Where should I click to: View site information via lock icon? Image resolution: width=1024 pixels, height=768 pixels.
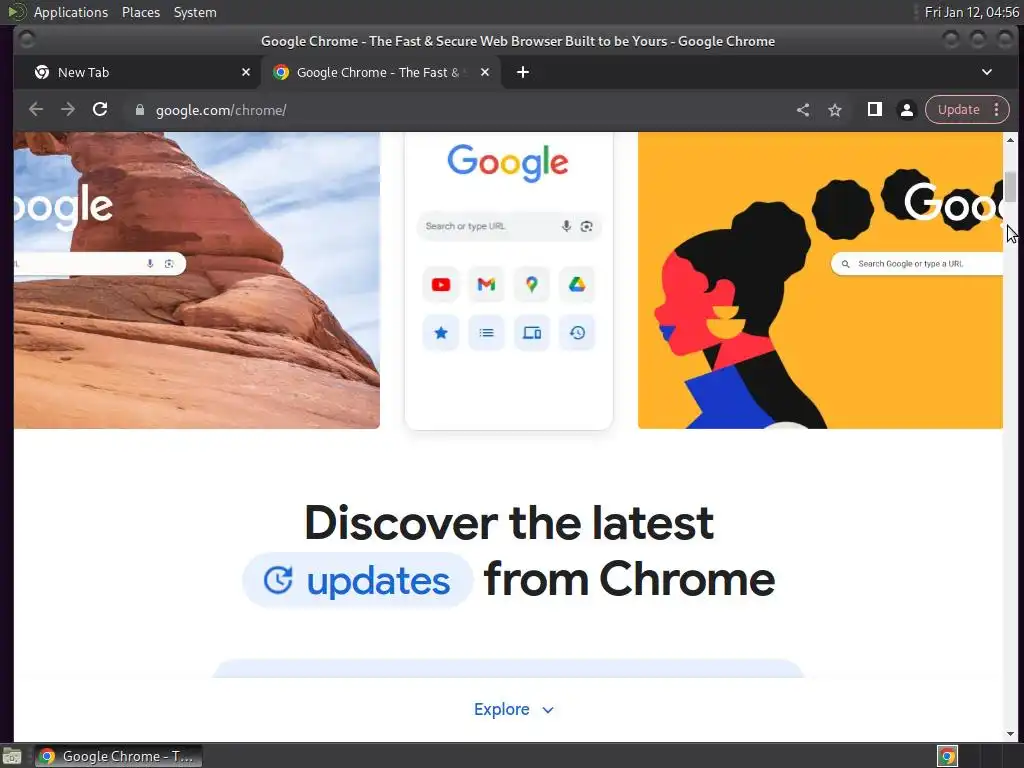(139, 110)
